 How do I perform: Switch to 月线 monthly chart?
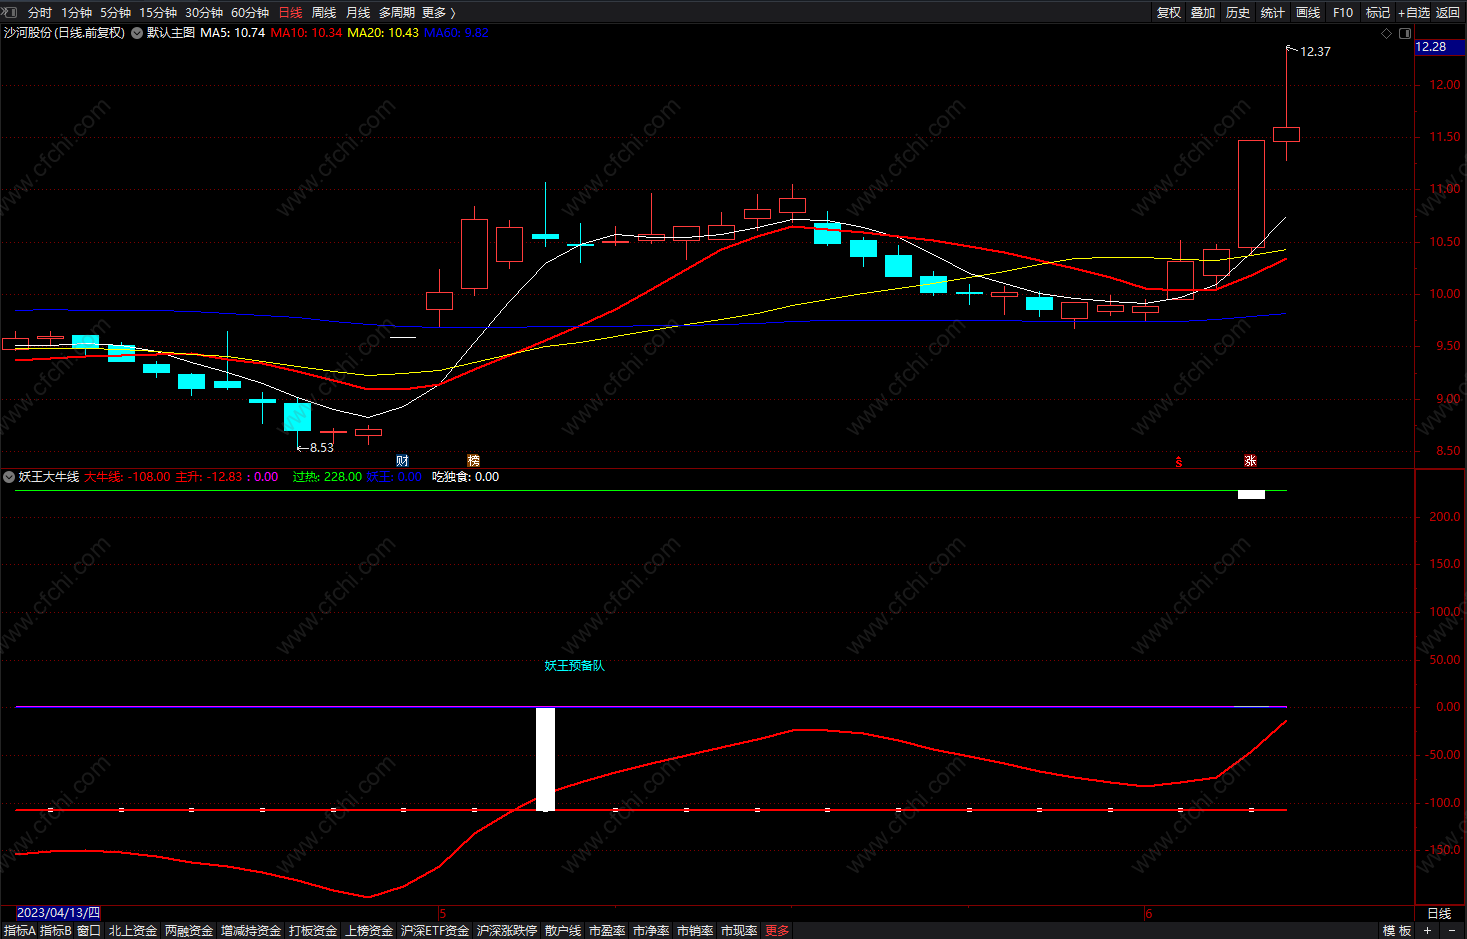click(358, 13)
